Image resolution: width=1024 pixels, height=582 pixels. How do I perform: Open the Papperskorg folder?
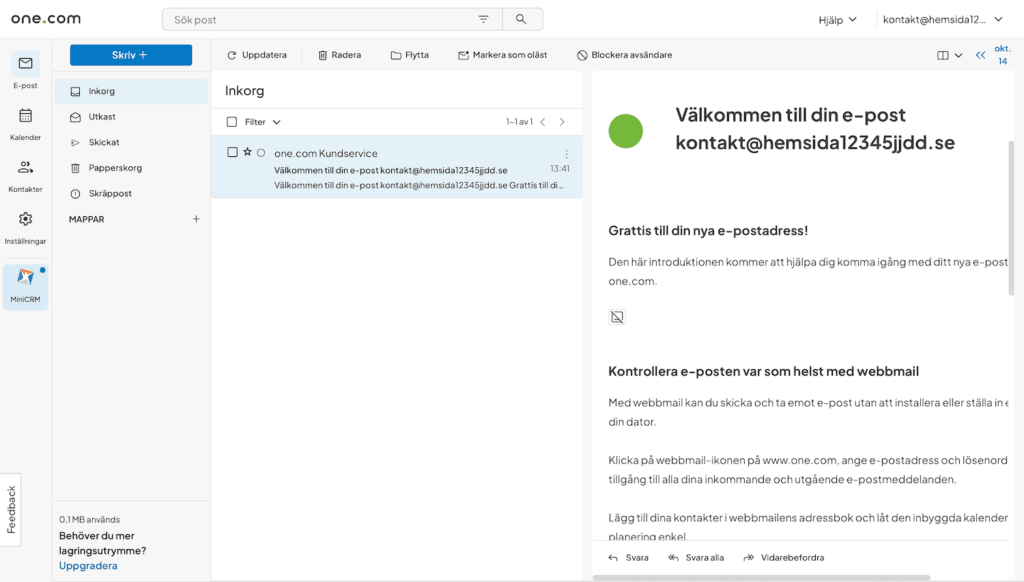tap(131, 168)
